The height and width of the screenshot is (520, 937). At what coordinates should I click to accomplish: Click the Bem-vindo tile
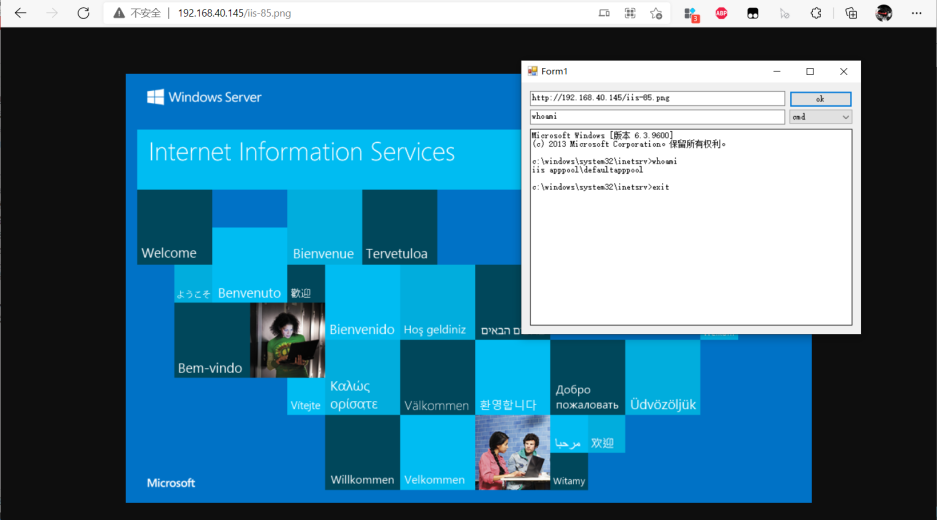point(212,340)
